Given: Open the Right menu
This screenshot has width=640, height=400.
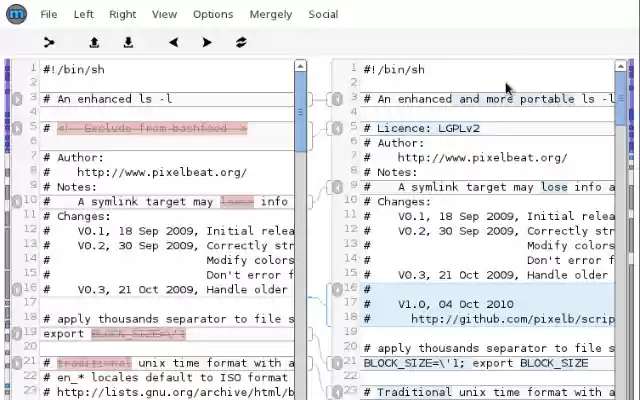Looking at the screenshot, I should [x=122, y=14].
